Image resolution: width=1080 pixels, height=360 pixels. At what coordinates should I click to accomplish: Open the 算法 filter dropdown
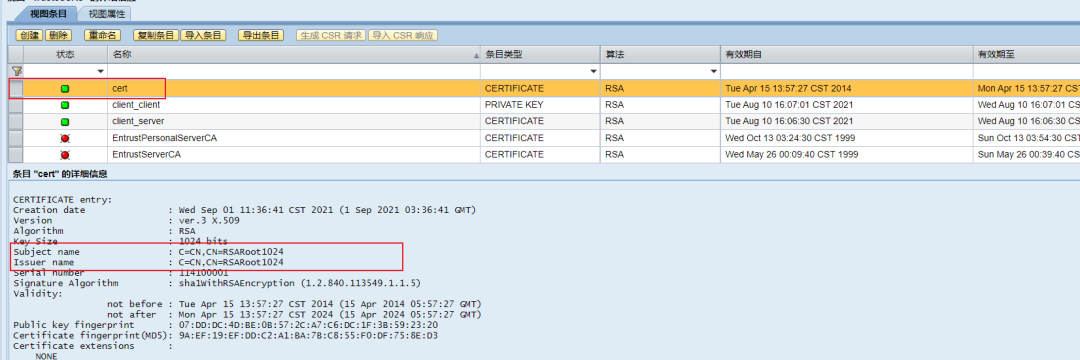coord(714,72)
